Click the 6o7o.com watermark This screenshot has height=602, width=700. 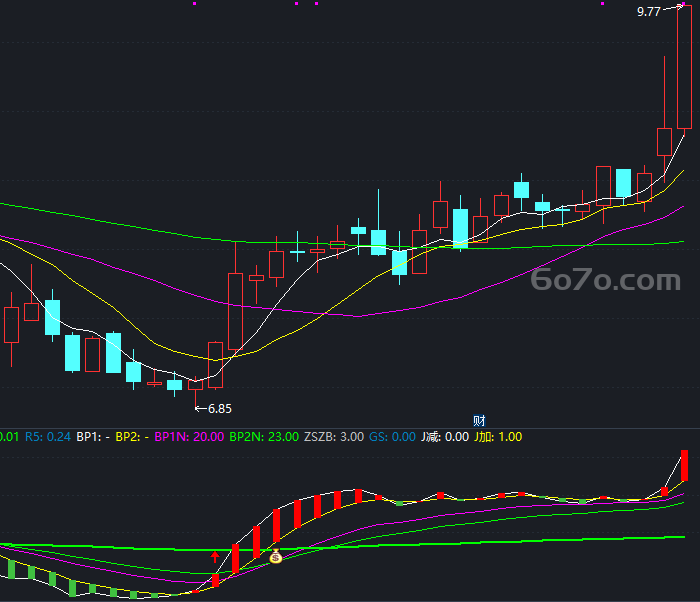coord(605,280)
